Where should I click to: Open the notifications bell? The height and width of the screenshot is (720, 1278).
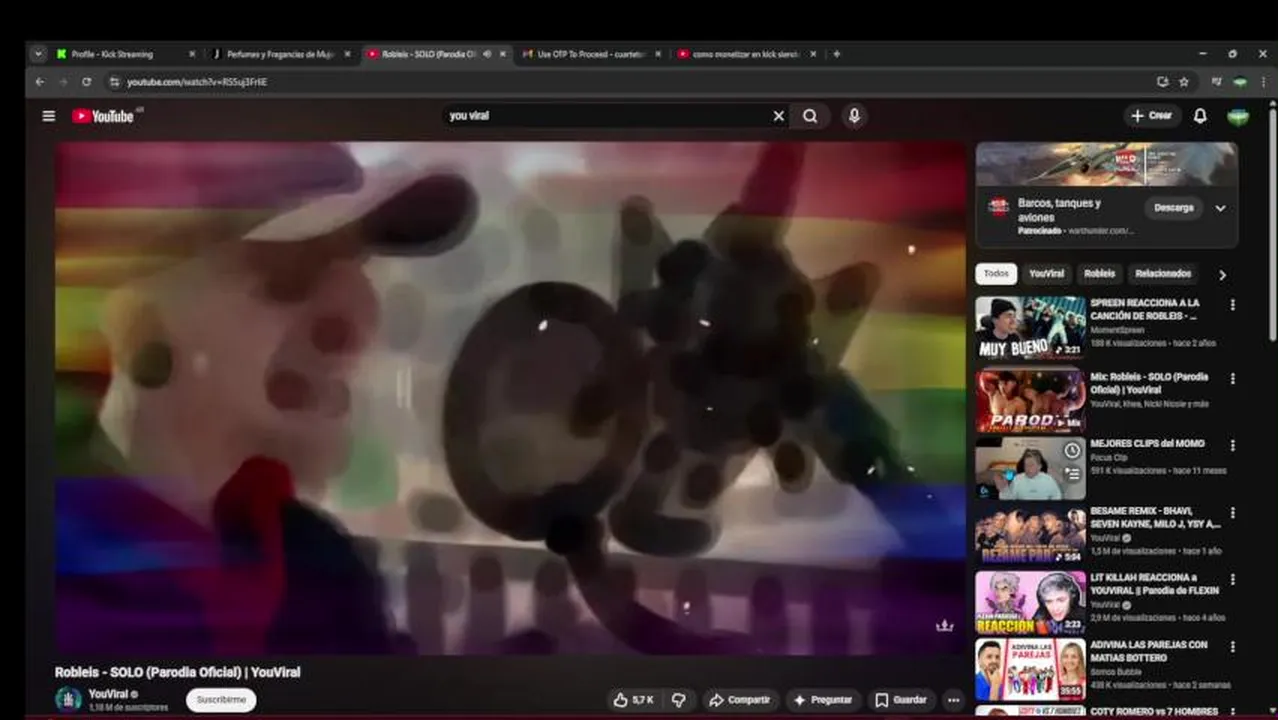point(1200,116)
